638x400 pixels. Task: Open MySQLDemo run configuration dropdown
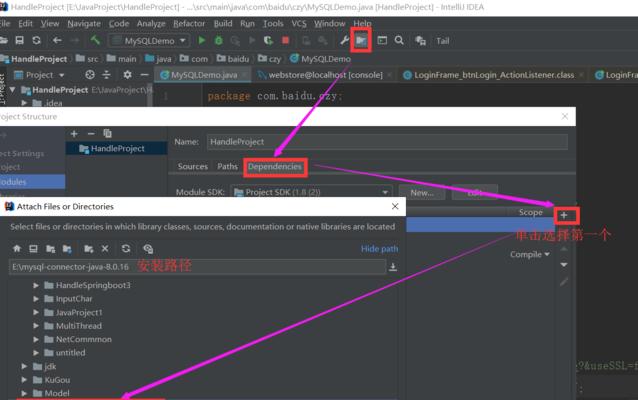click(x=149, y=41)
